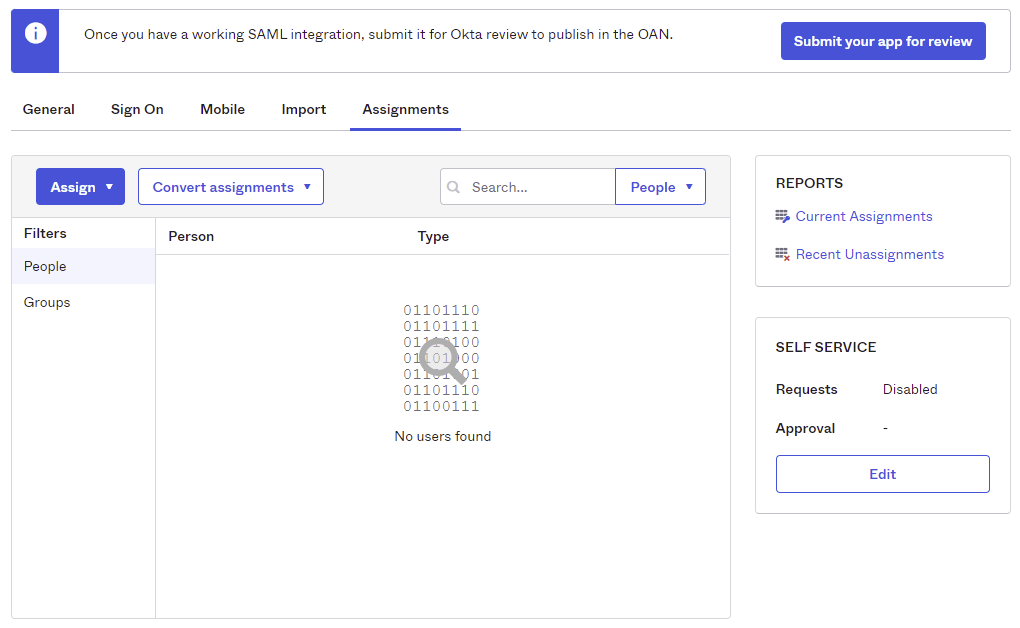Viewport: 1020px width, 628px height.
Task: Click the No users found magnifier graphic
Action: [x=442, y=359]
